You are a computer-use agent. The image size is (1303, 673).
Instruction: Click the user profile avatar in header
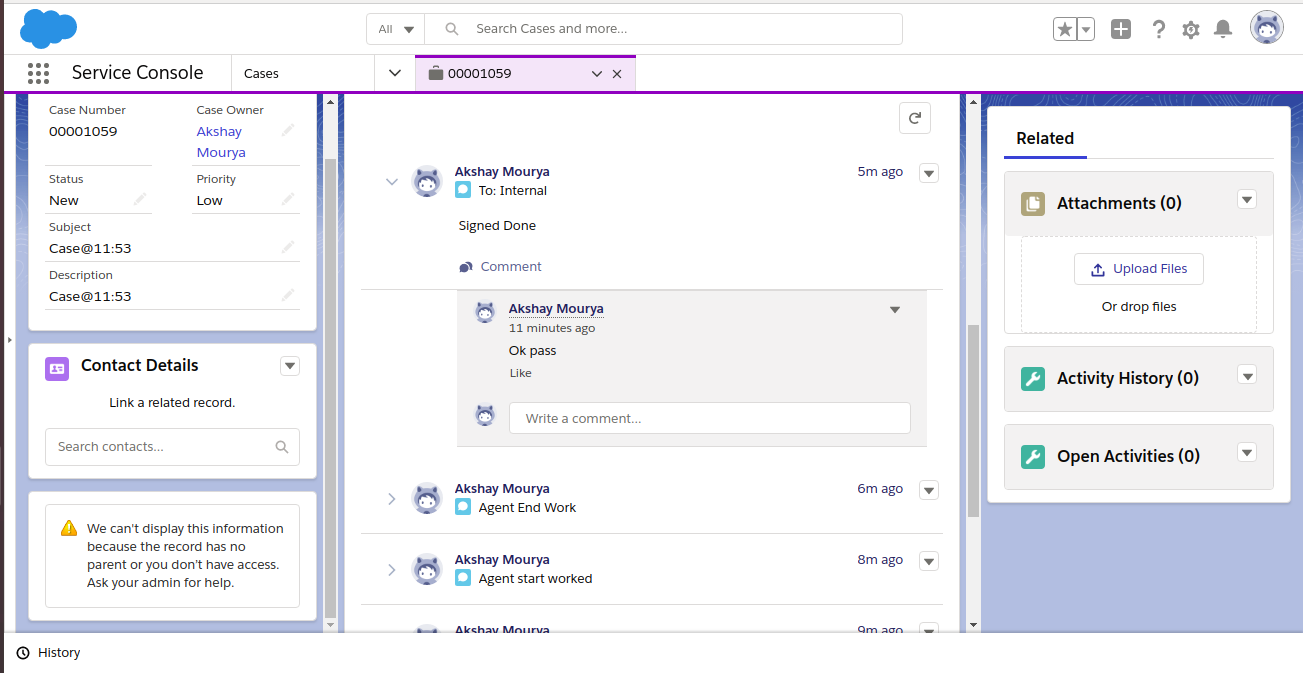1267,28
